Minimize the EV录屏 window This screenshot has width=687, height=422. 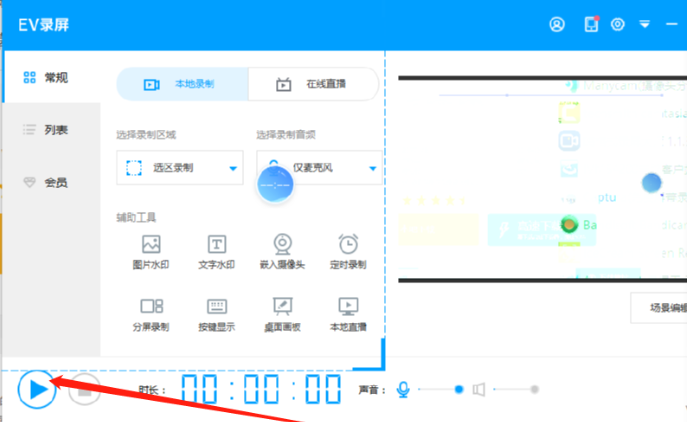pos(672,24)
